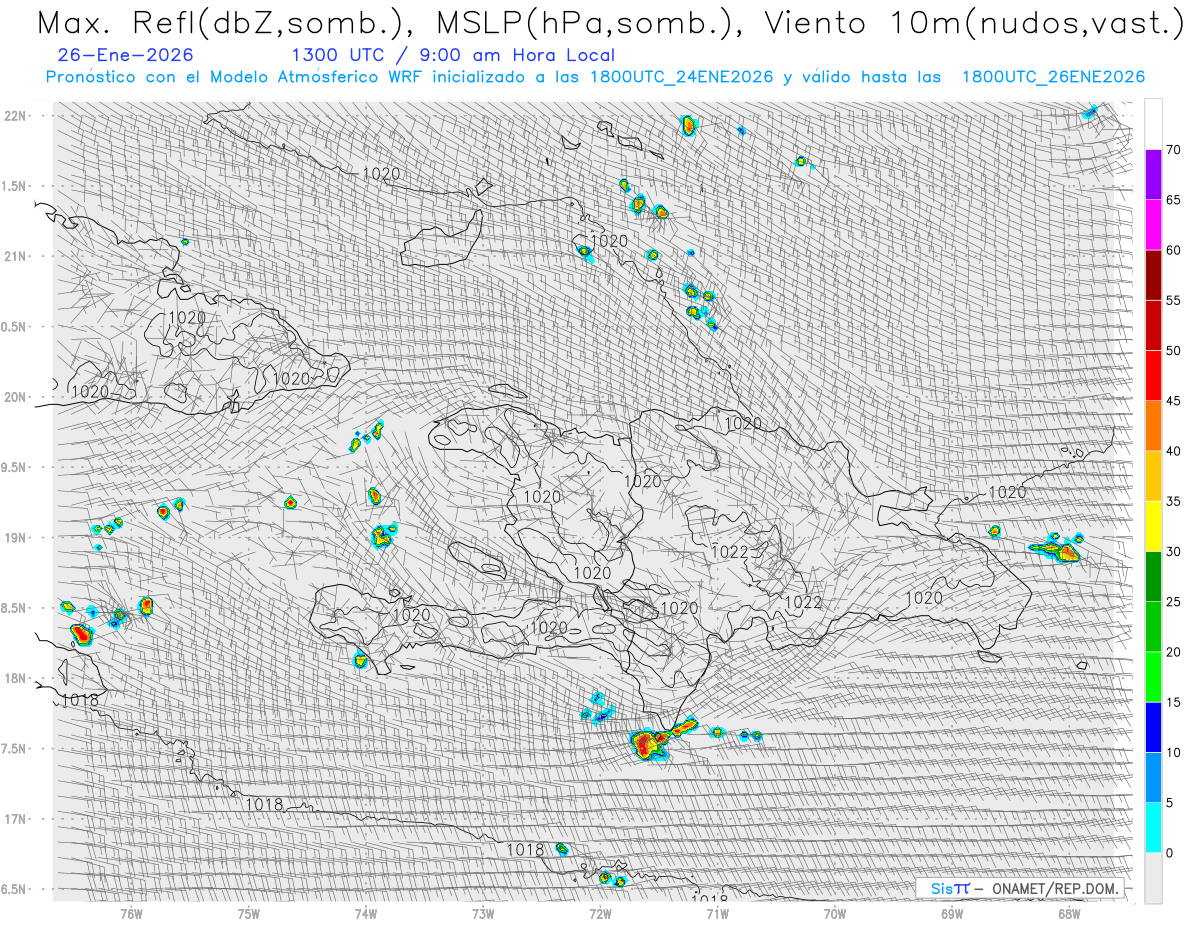Click the magenta 60–65 dBZ colorbar segment

[x=1153, y=225]
